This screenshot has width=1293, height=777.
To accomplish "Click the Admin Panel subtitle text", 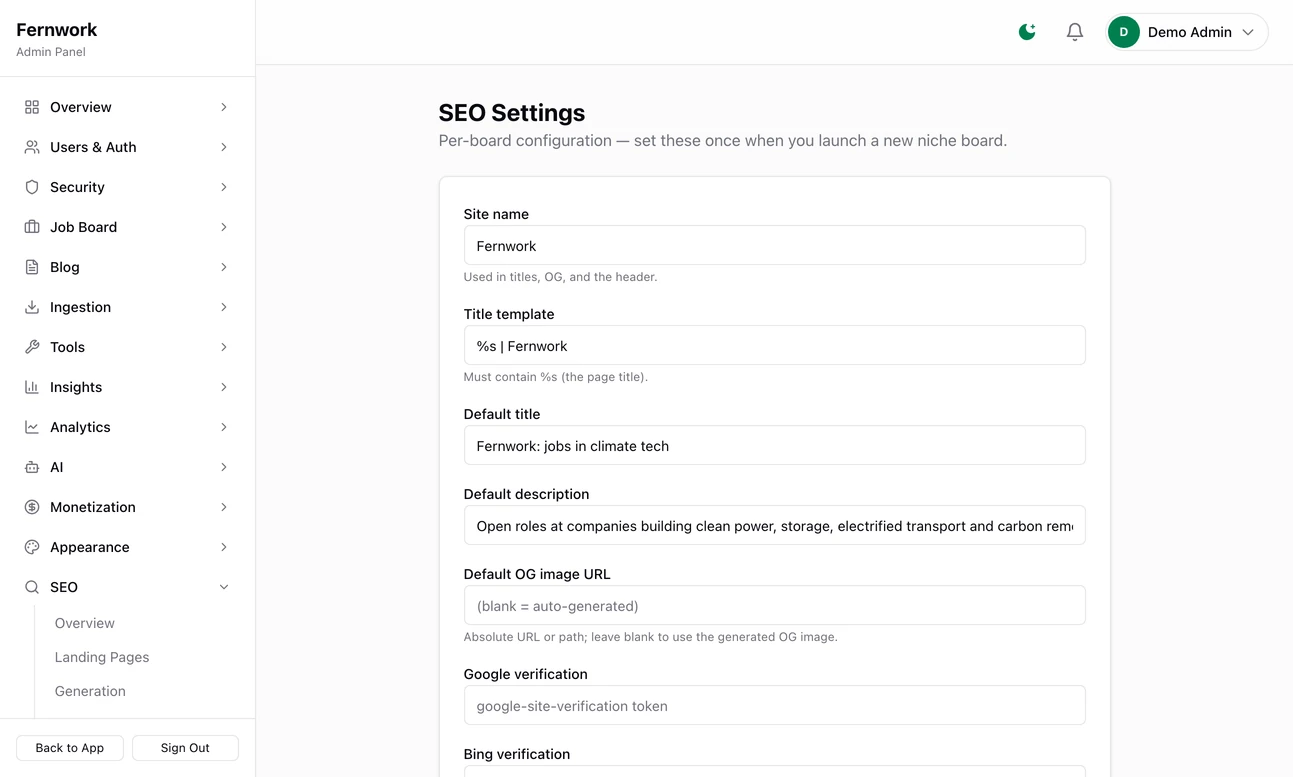I will click(51, 52).
